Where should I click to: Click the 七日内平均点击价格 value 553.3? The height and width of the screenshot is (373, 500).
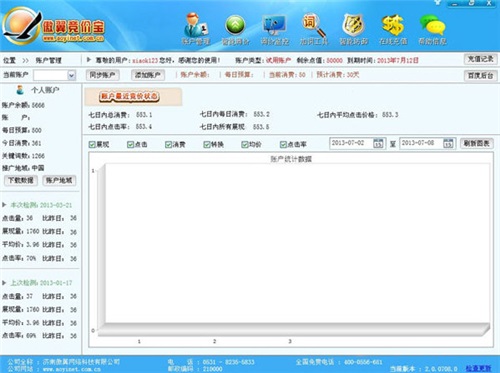click(x=390, y=115)
